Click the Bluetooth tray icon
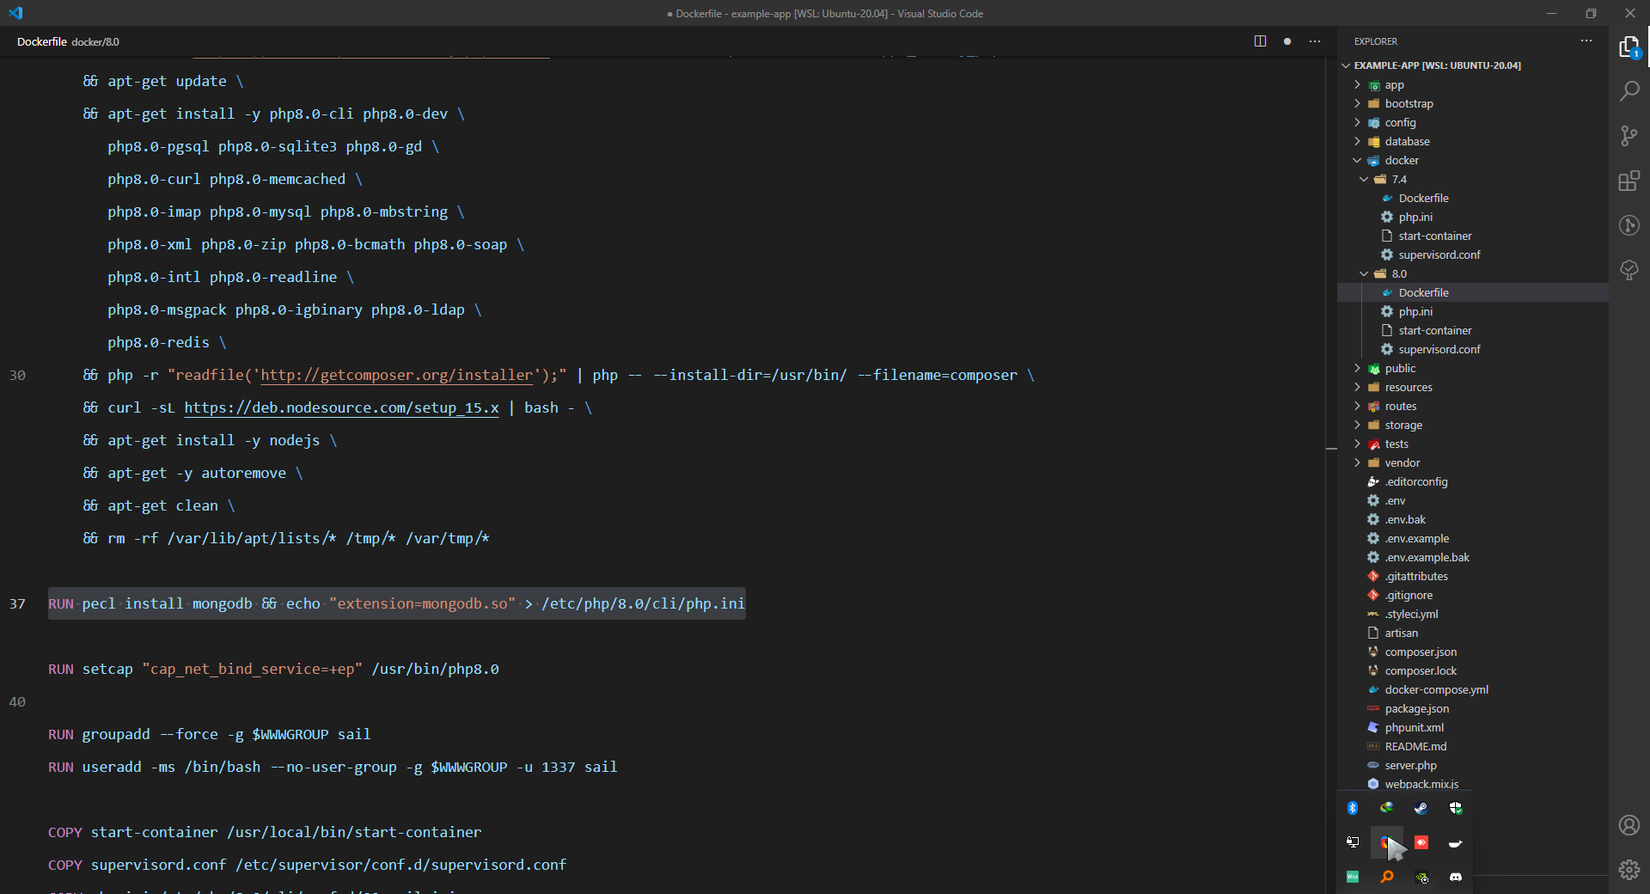This screenshot has width=1650, height=894. (x=1353, y=808)
